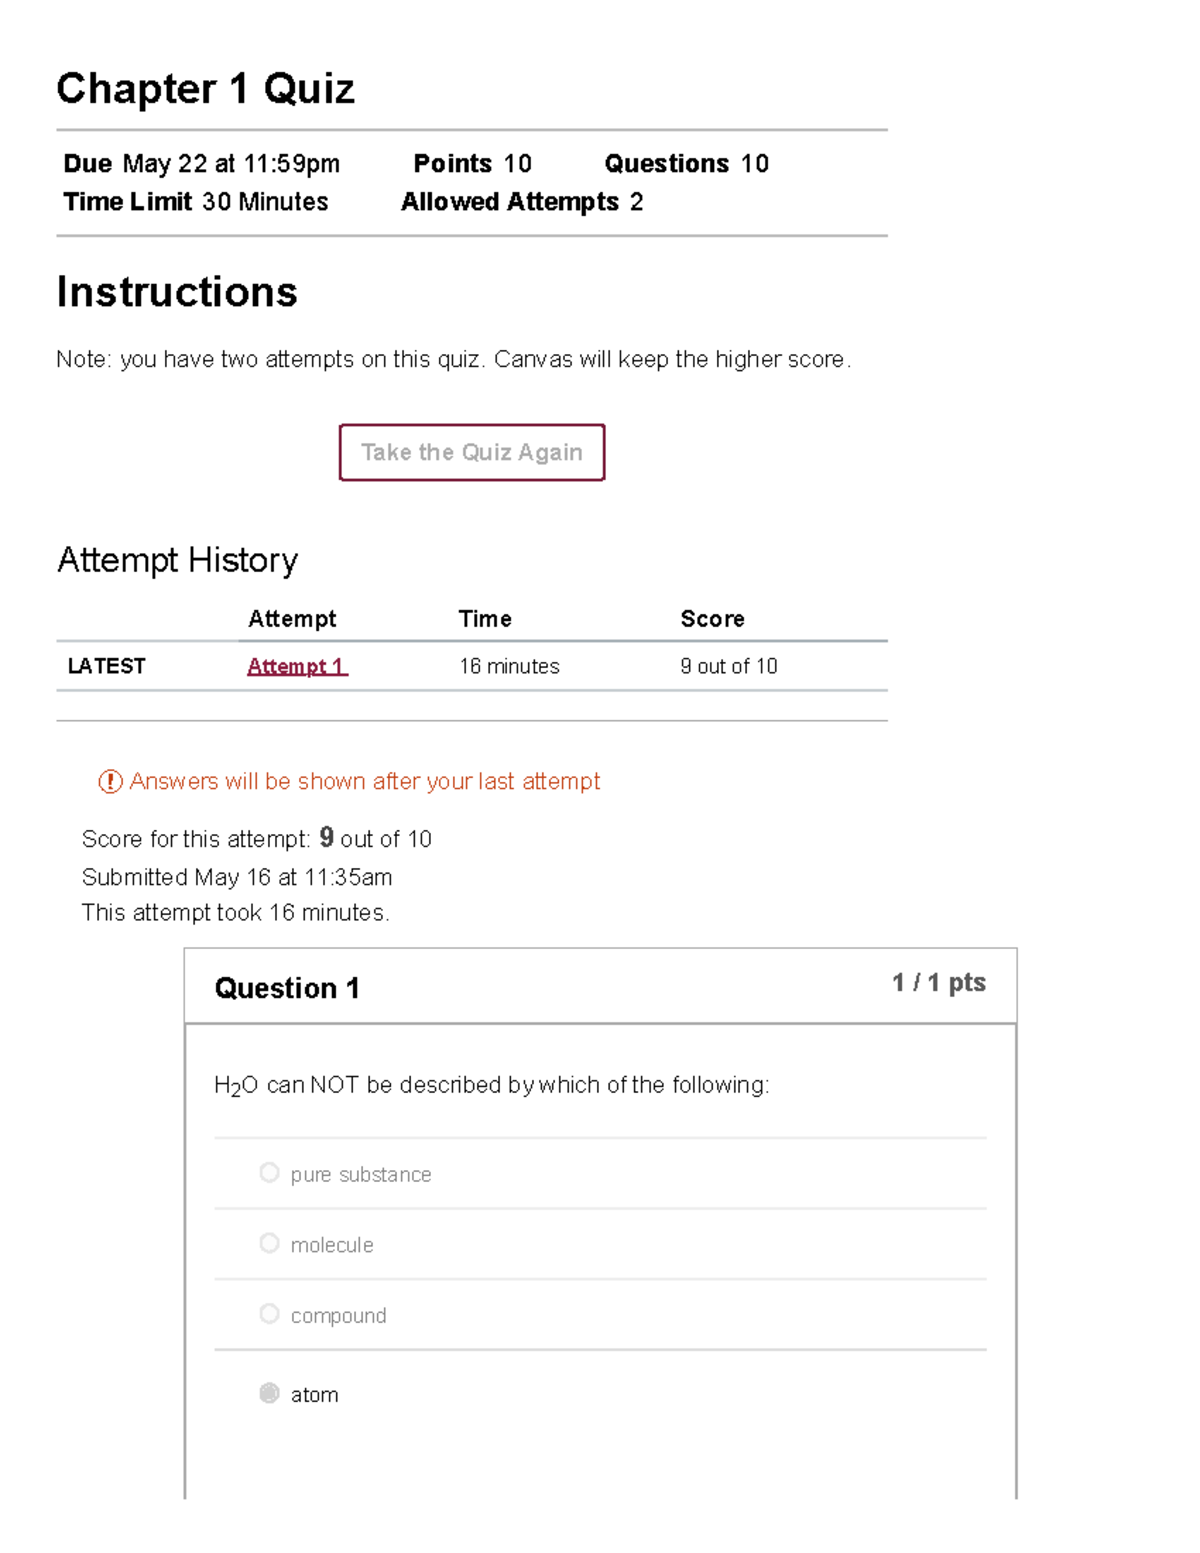
Task: Click the Attempt History heading
Action: click(x=177, y=560)
